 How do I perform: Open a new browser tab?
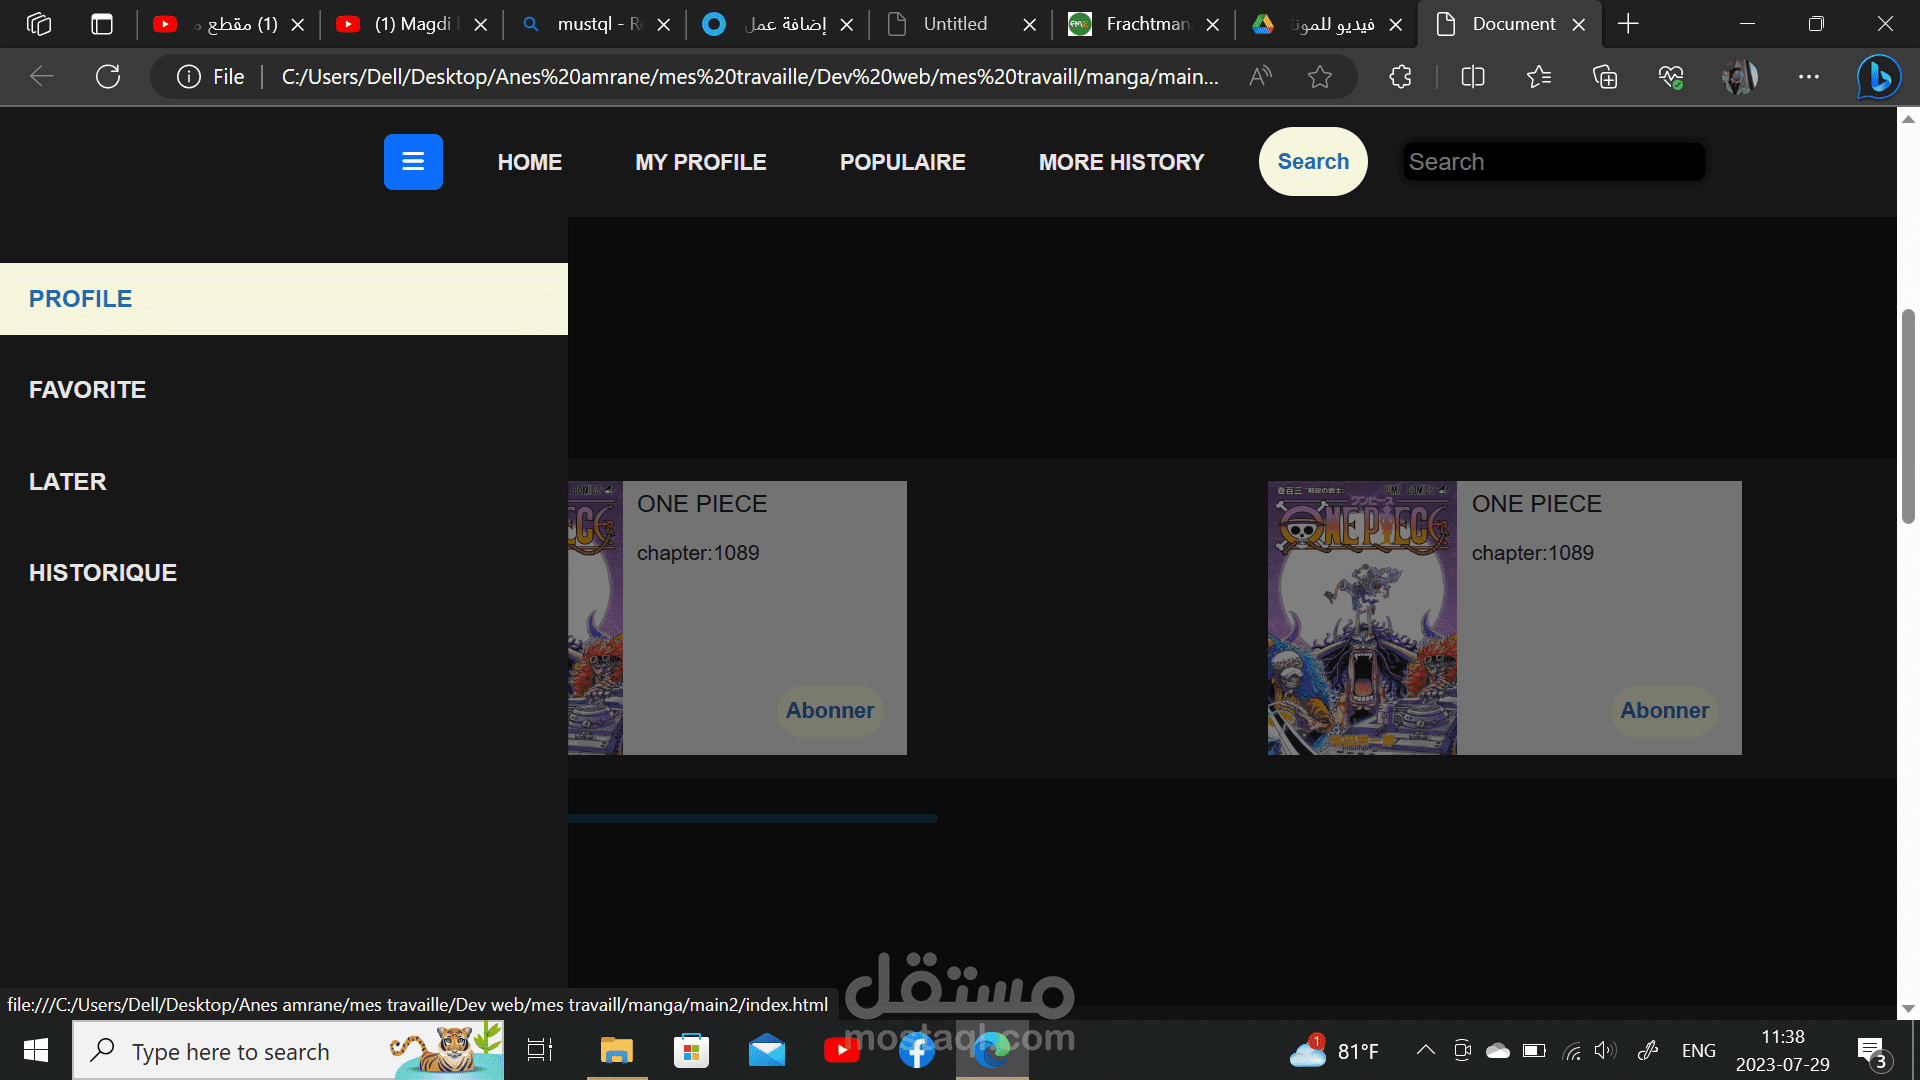(x=1628, y=24)
